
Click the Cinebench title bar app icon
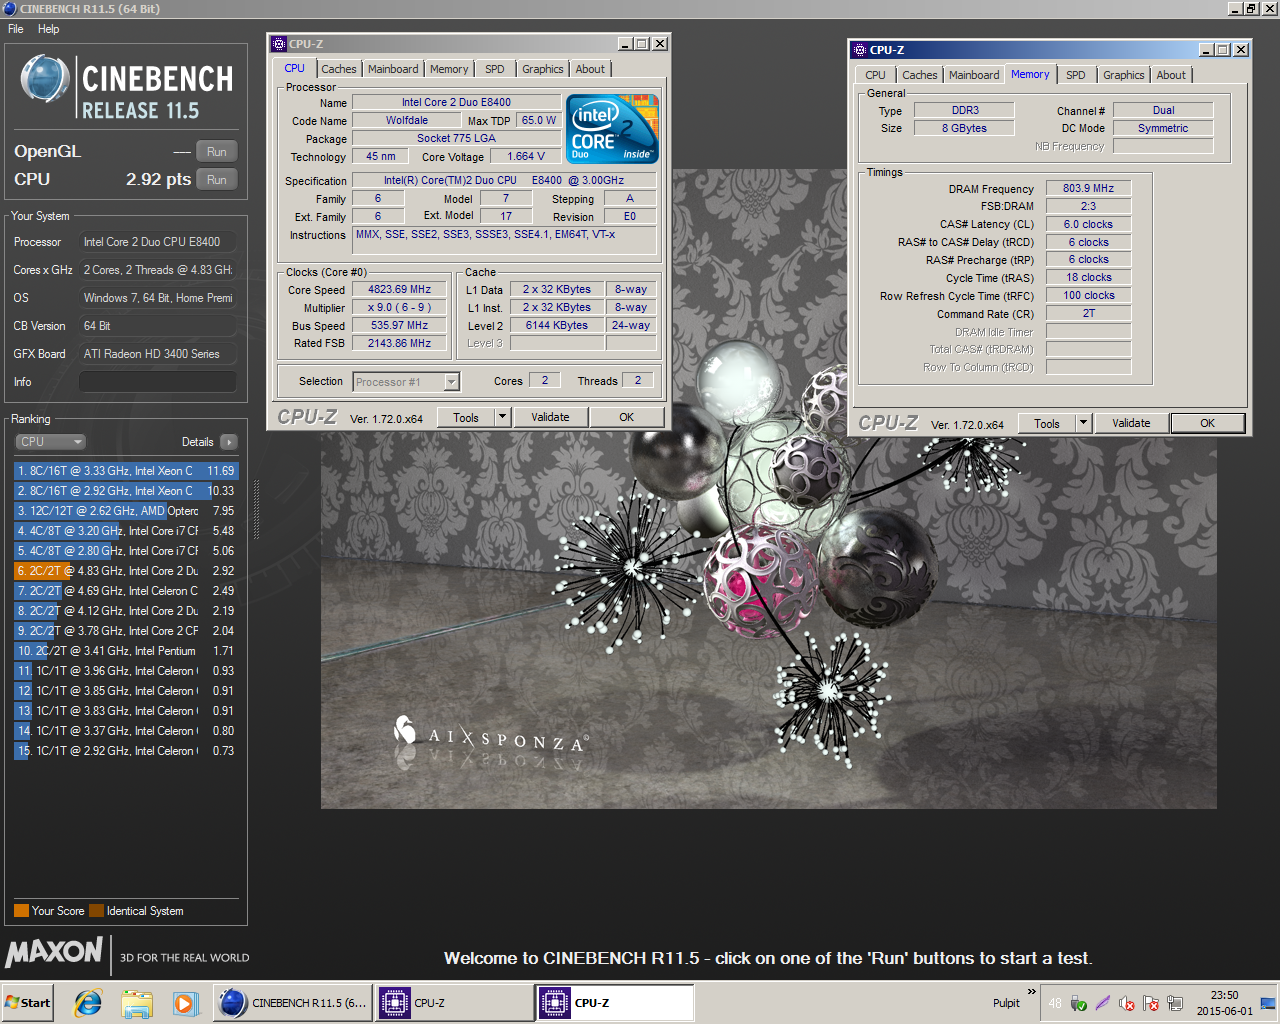pyautogui.click(x=10, y=8)
